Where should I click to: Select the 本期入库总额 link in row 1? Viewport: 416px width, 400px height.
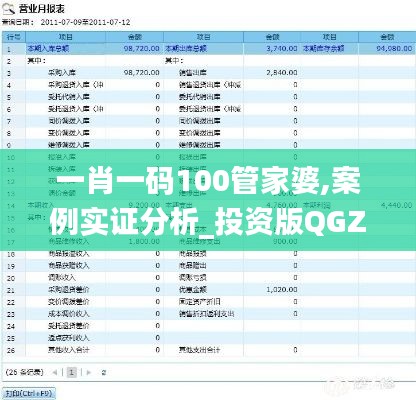(x=48, y=49)
